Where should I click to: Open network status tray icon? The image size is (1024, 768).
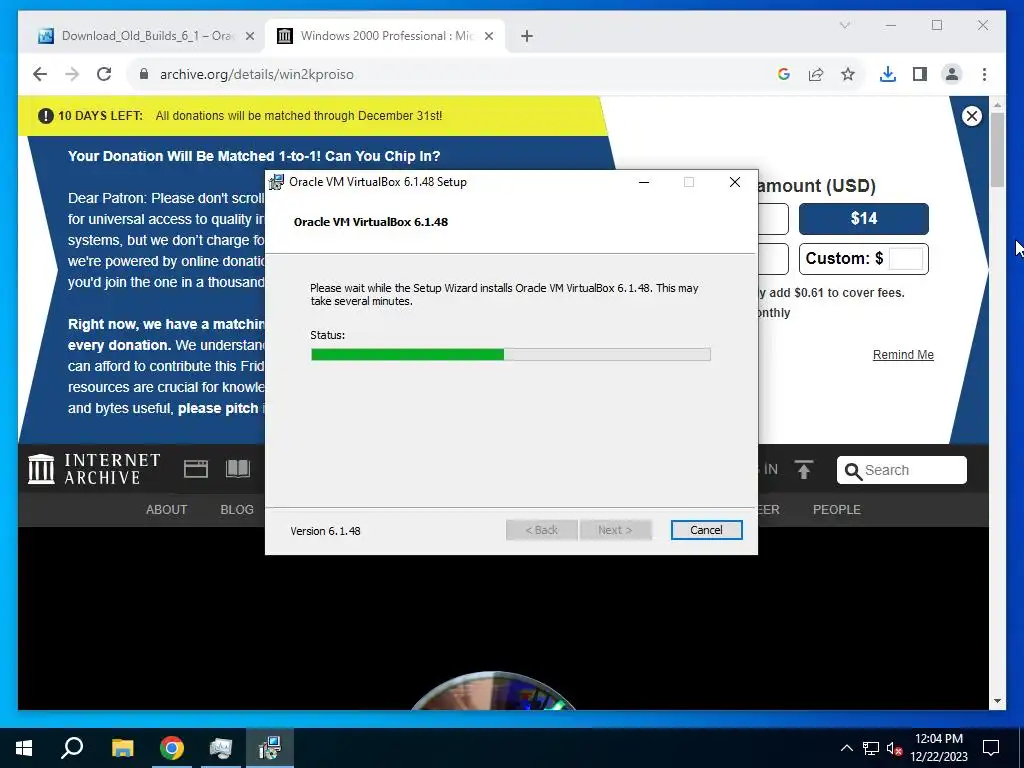tap(871, 748)
